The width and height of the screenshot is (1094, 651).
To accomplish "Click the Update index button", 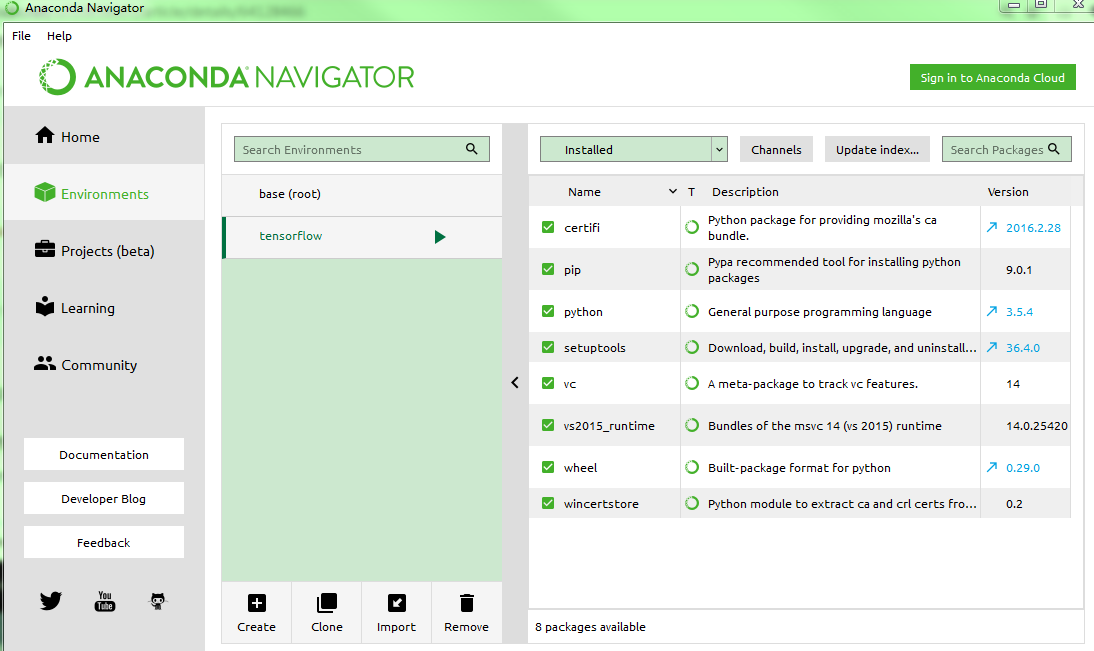I will [x=877, y=149].
